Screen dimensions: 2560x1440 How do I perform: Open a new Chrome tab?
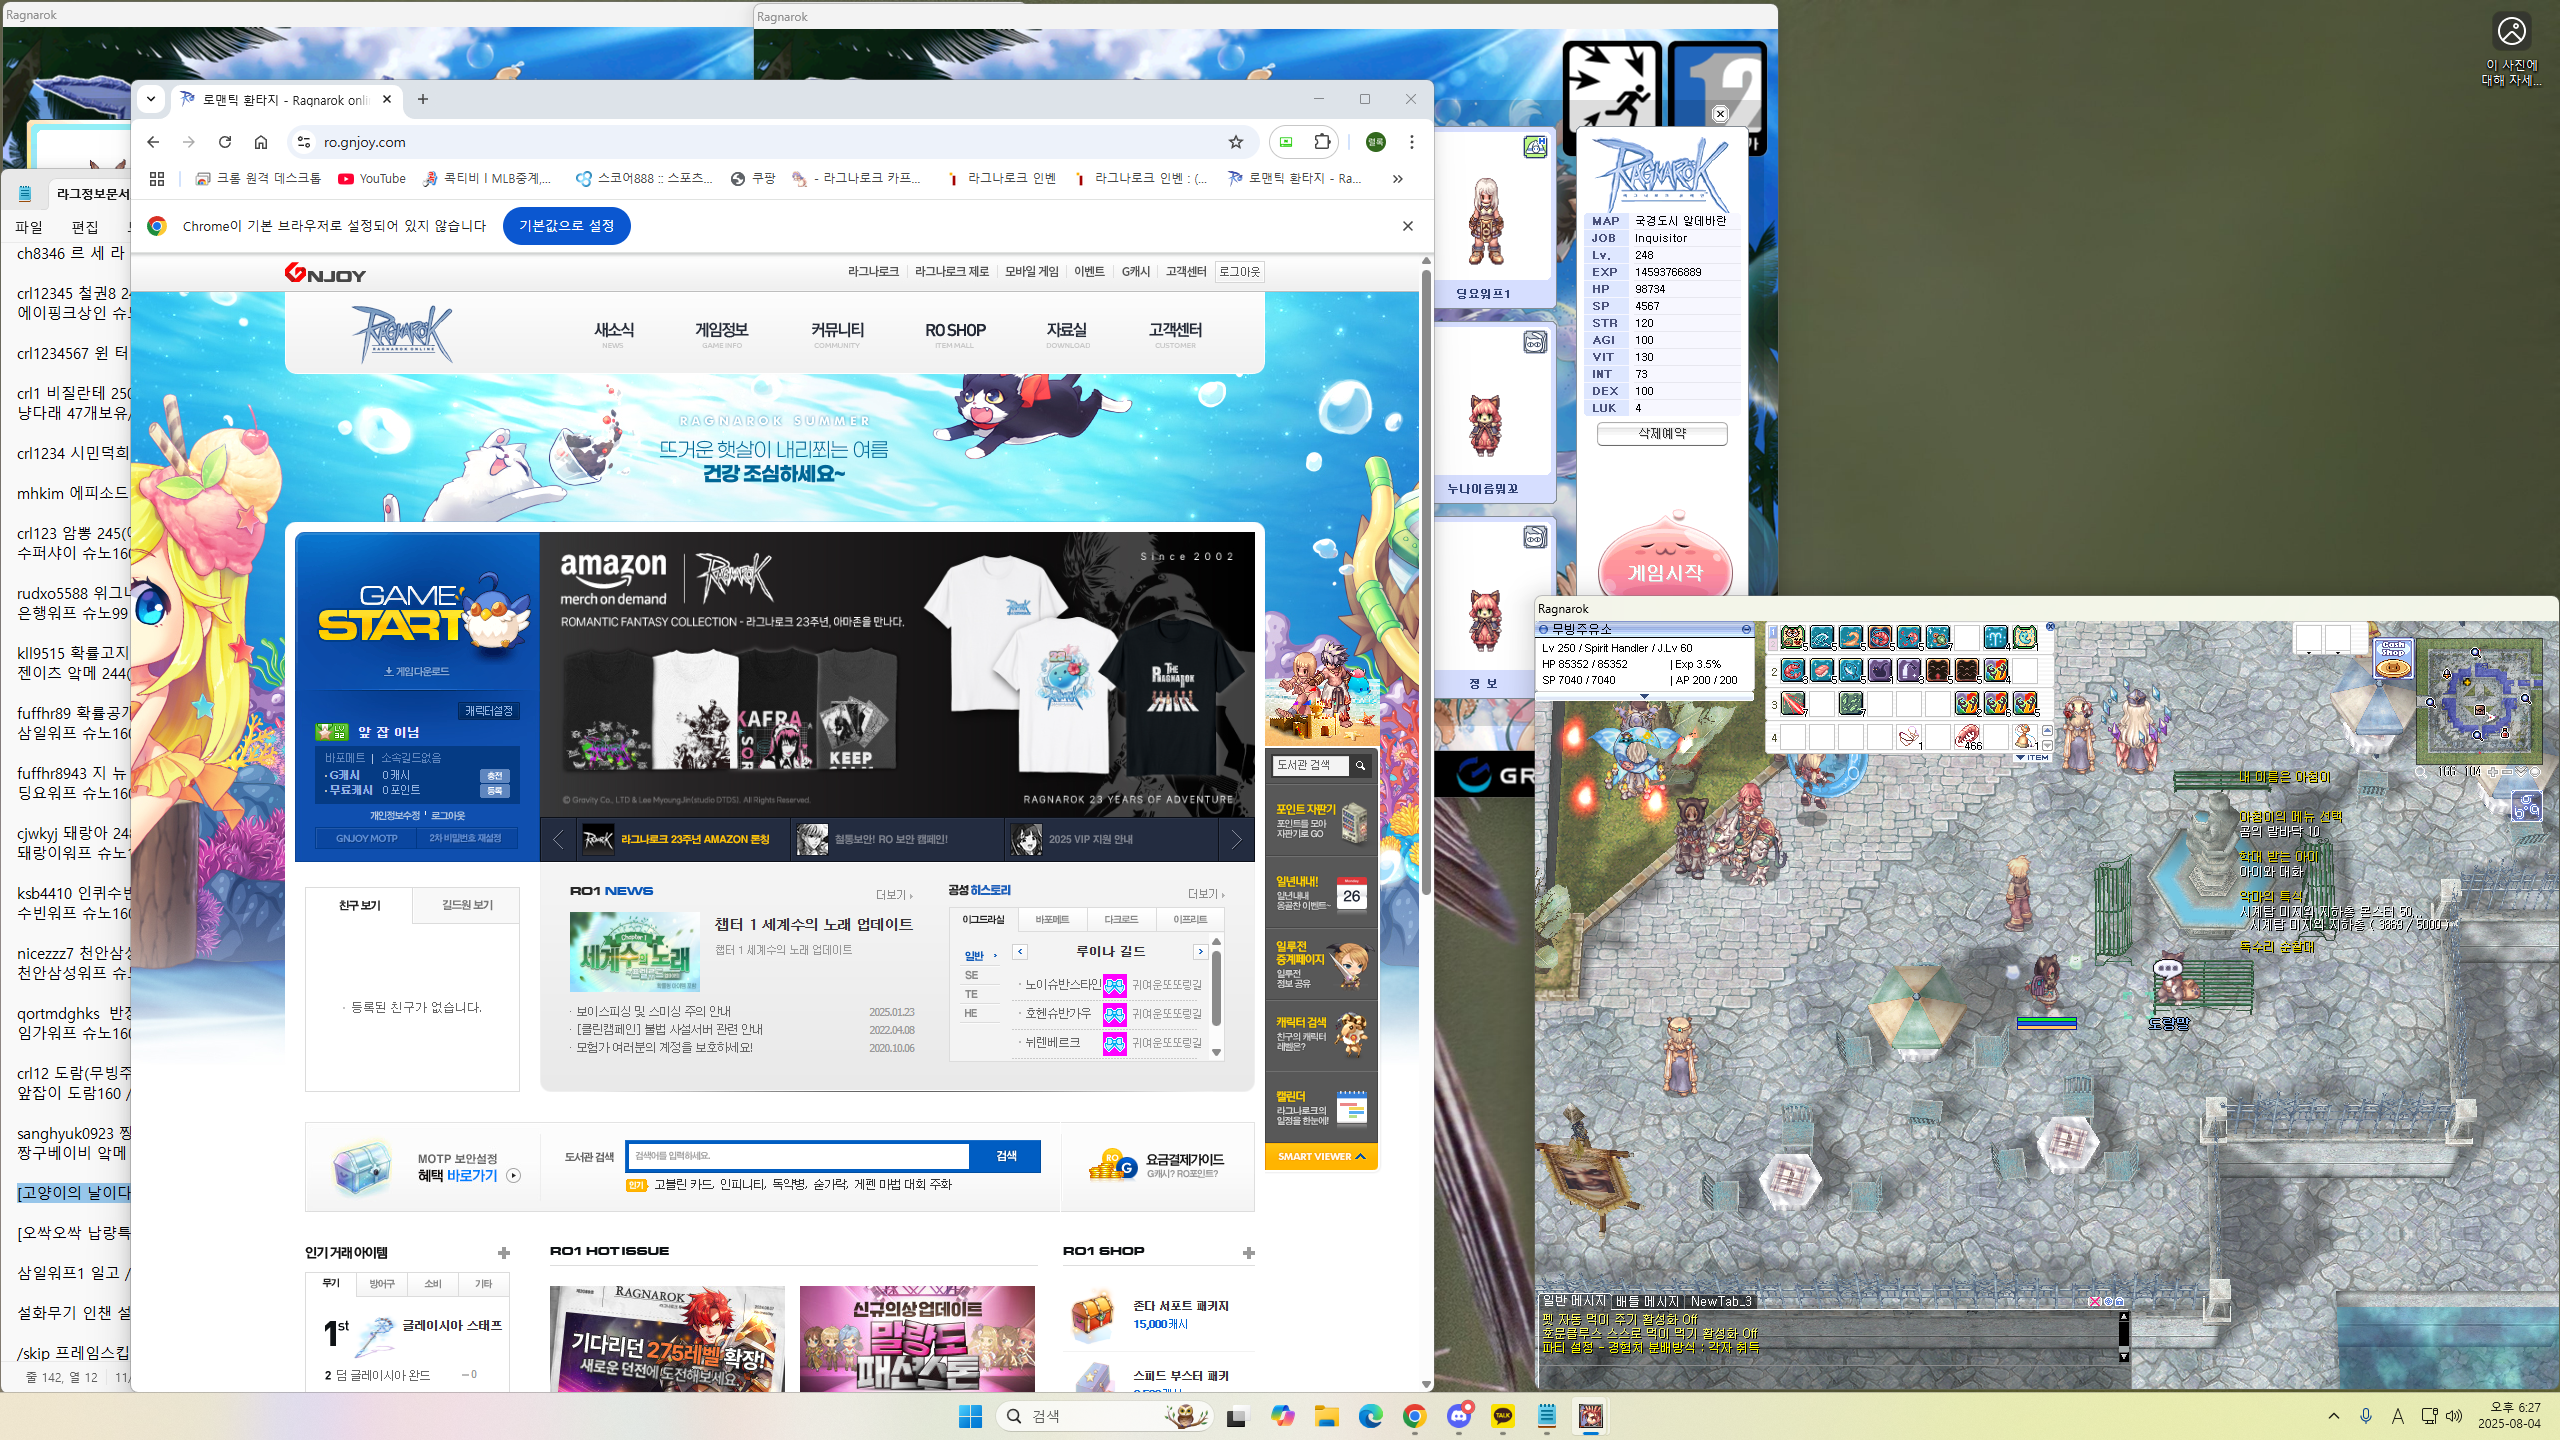[x=423, y=99]
